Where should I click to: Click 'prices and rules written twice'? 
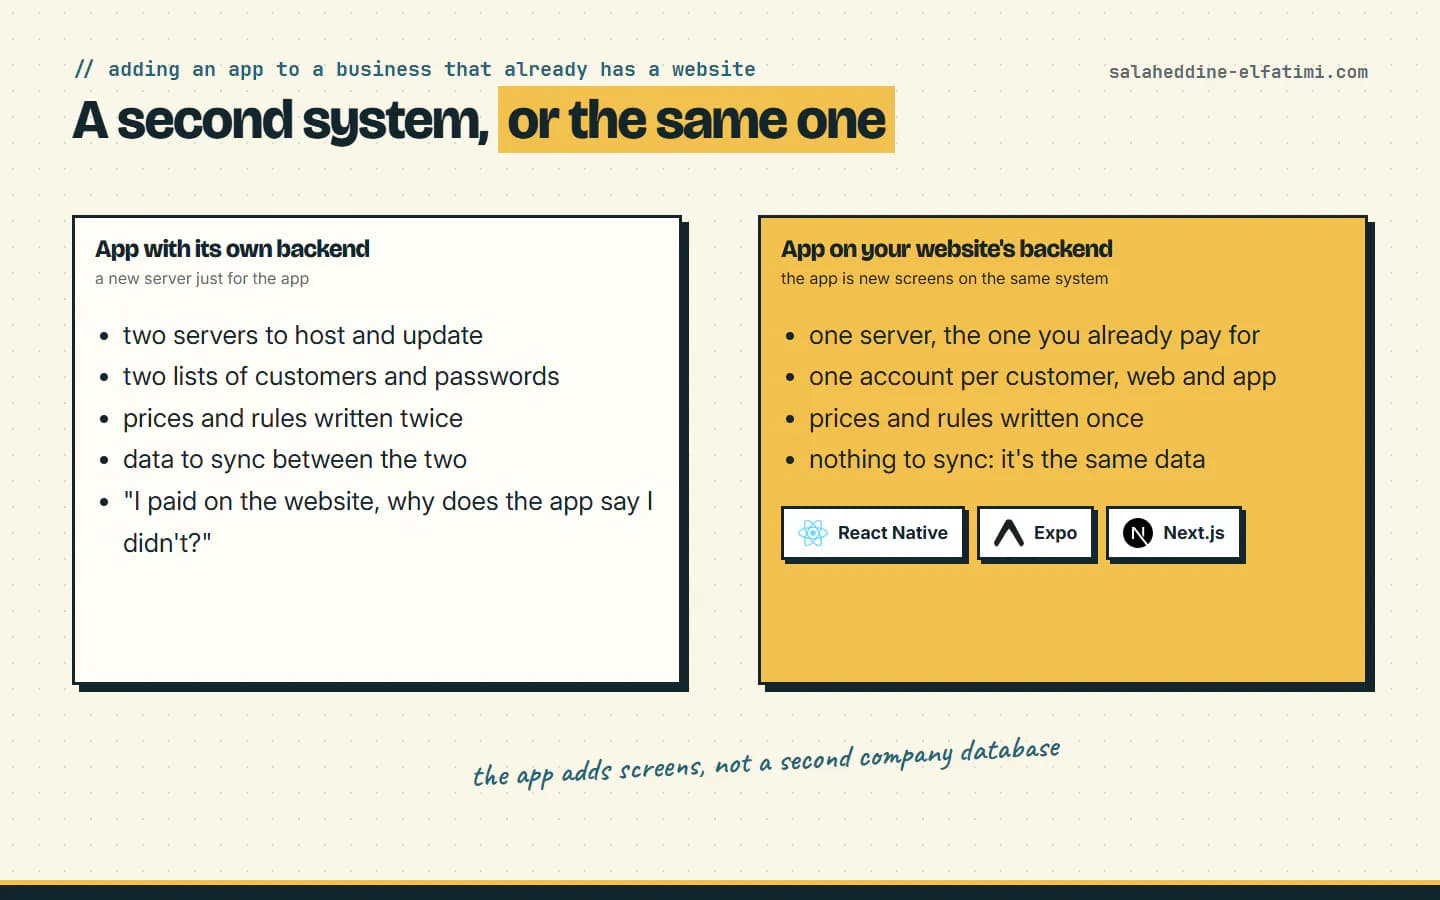(293, 418)
